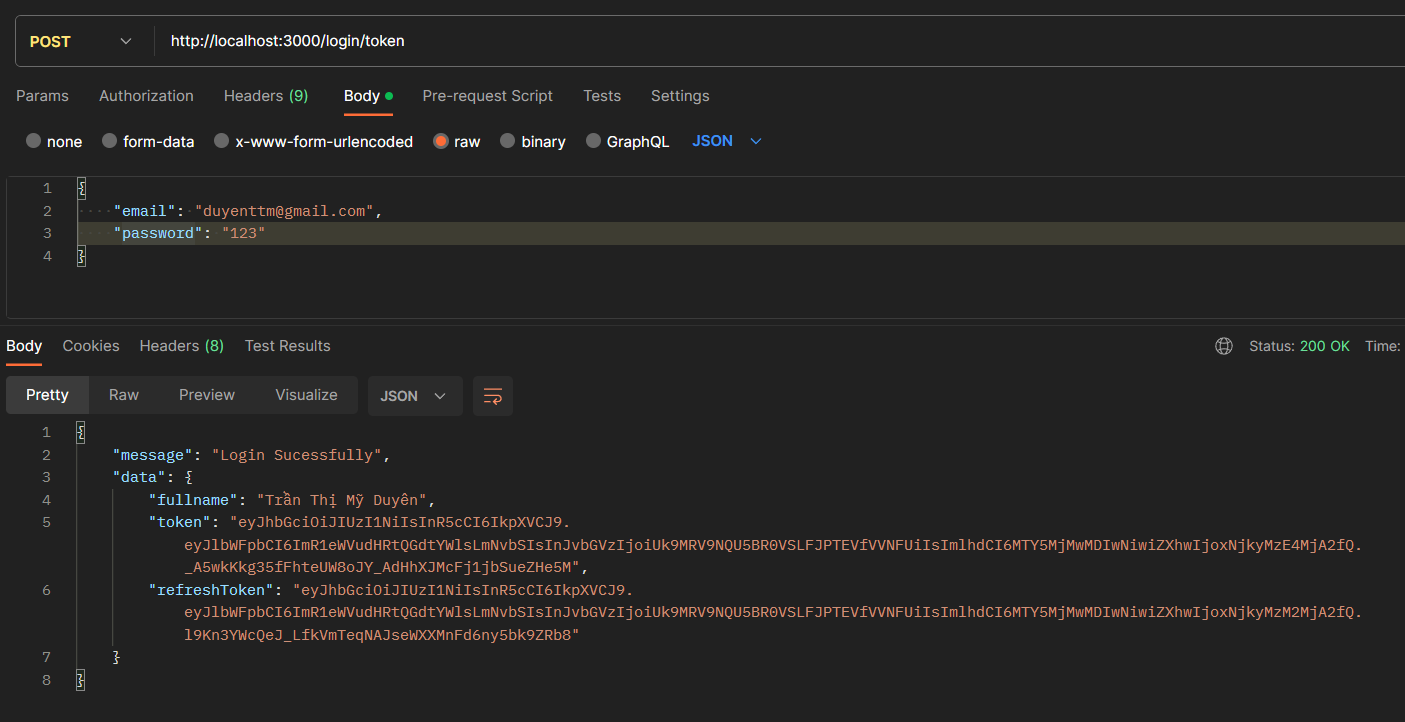
Task: Select the raw body type radio button
Action: pos(441,142)
